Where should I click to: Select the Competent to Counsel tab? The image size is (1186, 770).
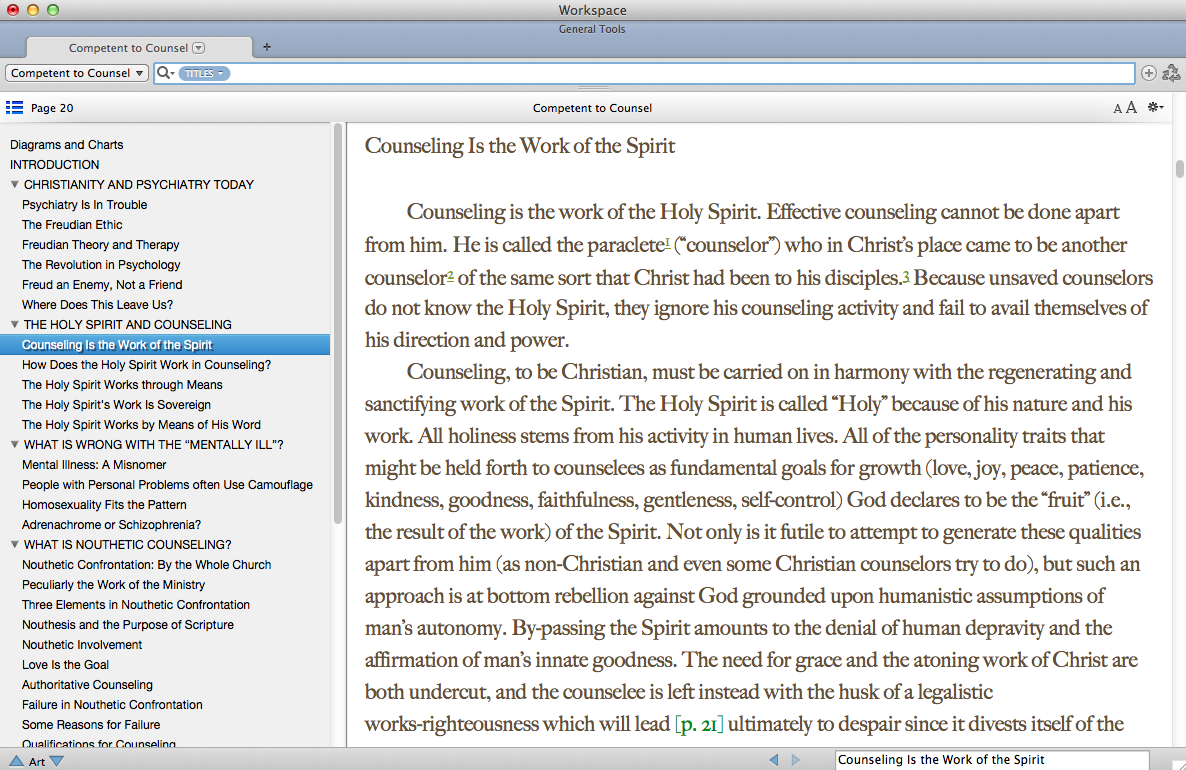(x=128, y=48)
